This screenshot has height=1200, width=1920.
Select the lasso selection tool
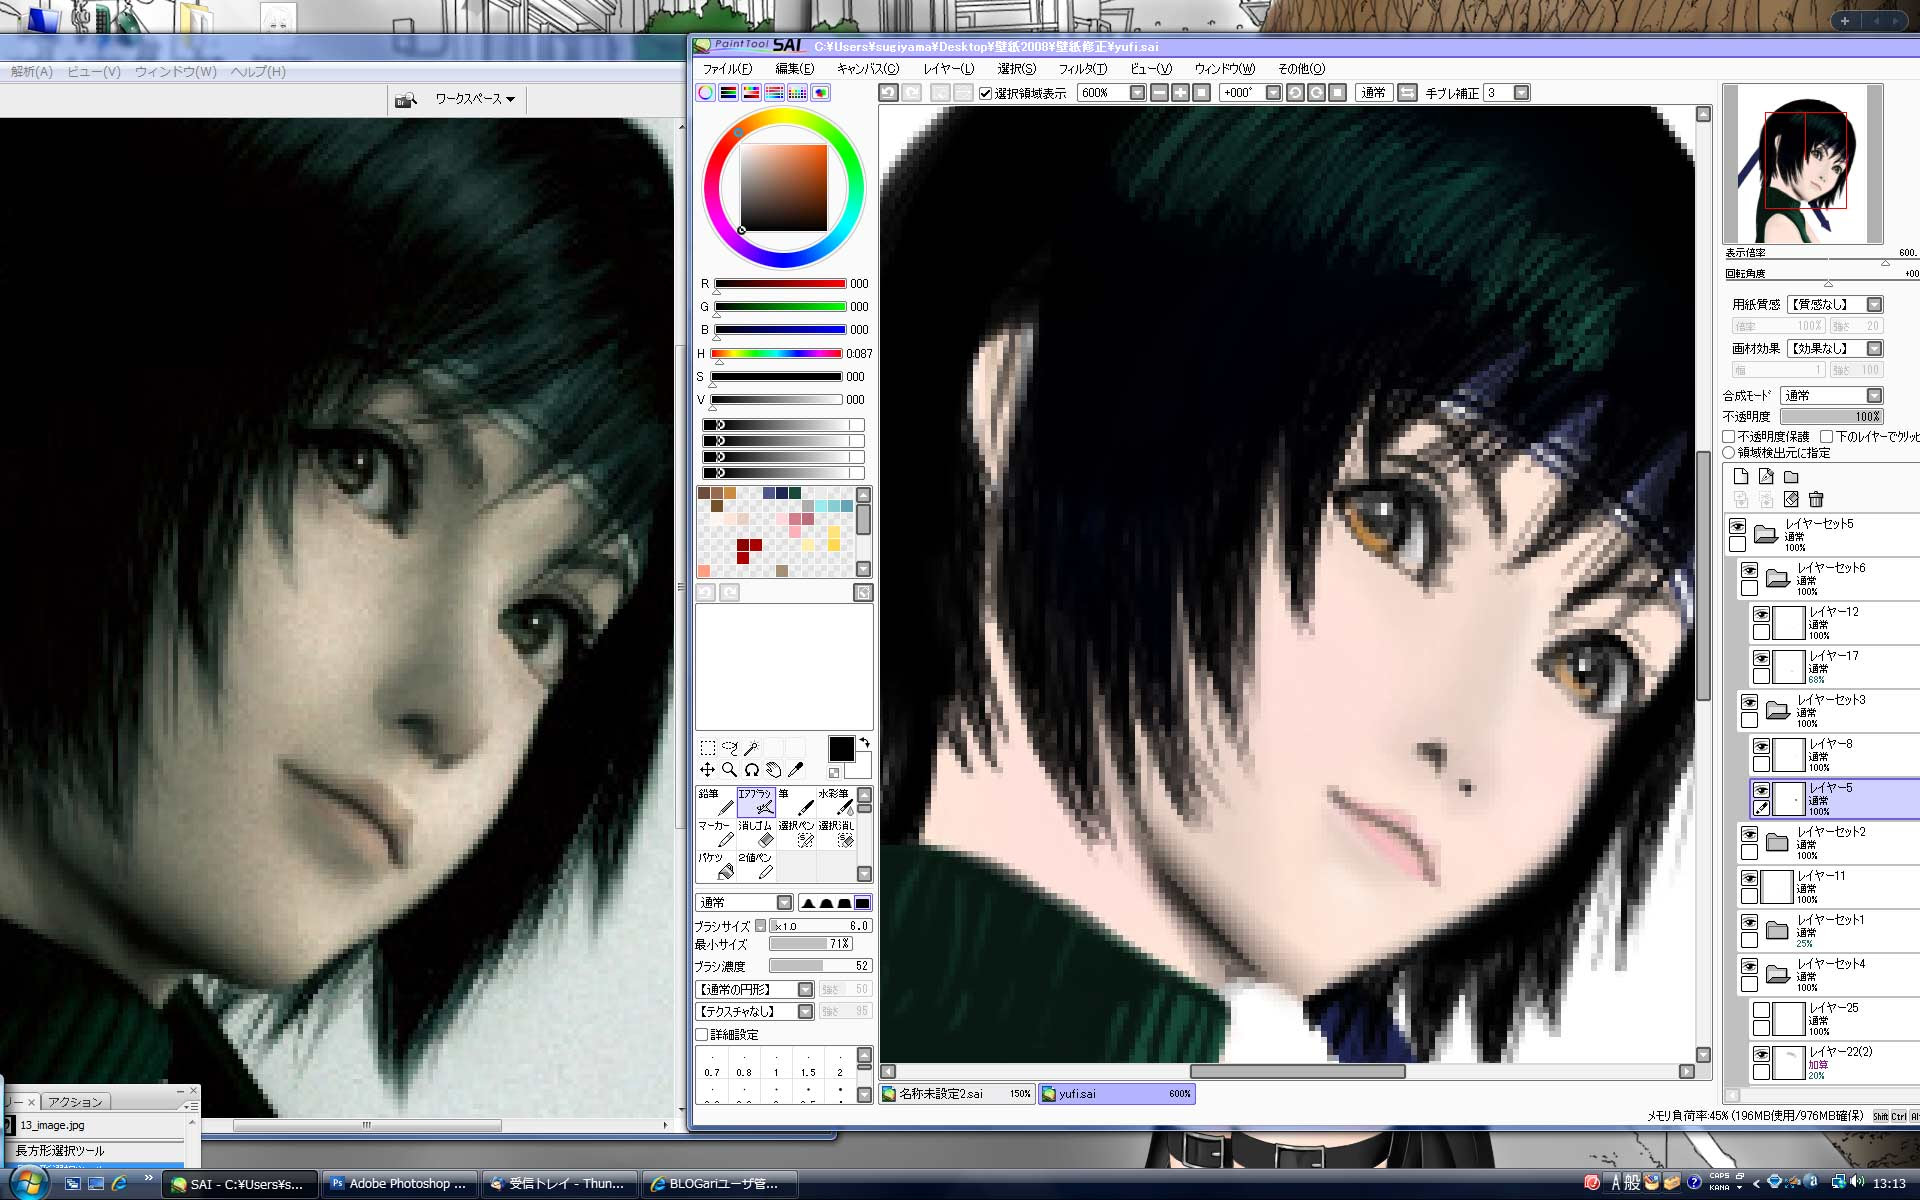[730, 747]
